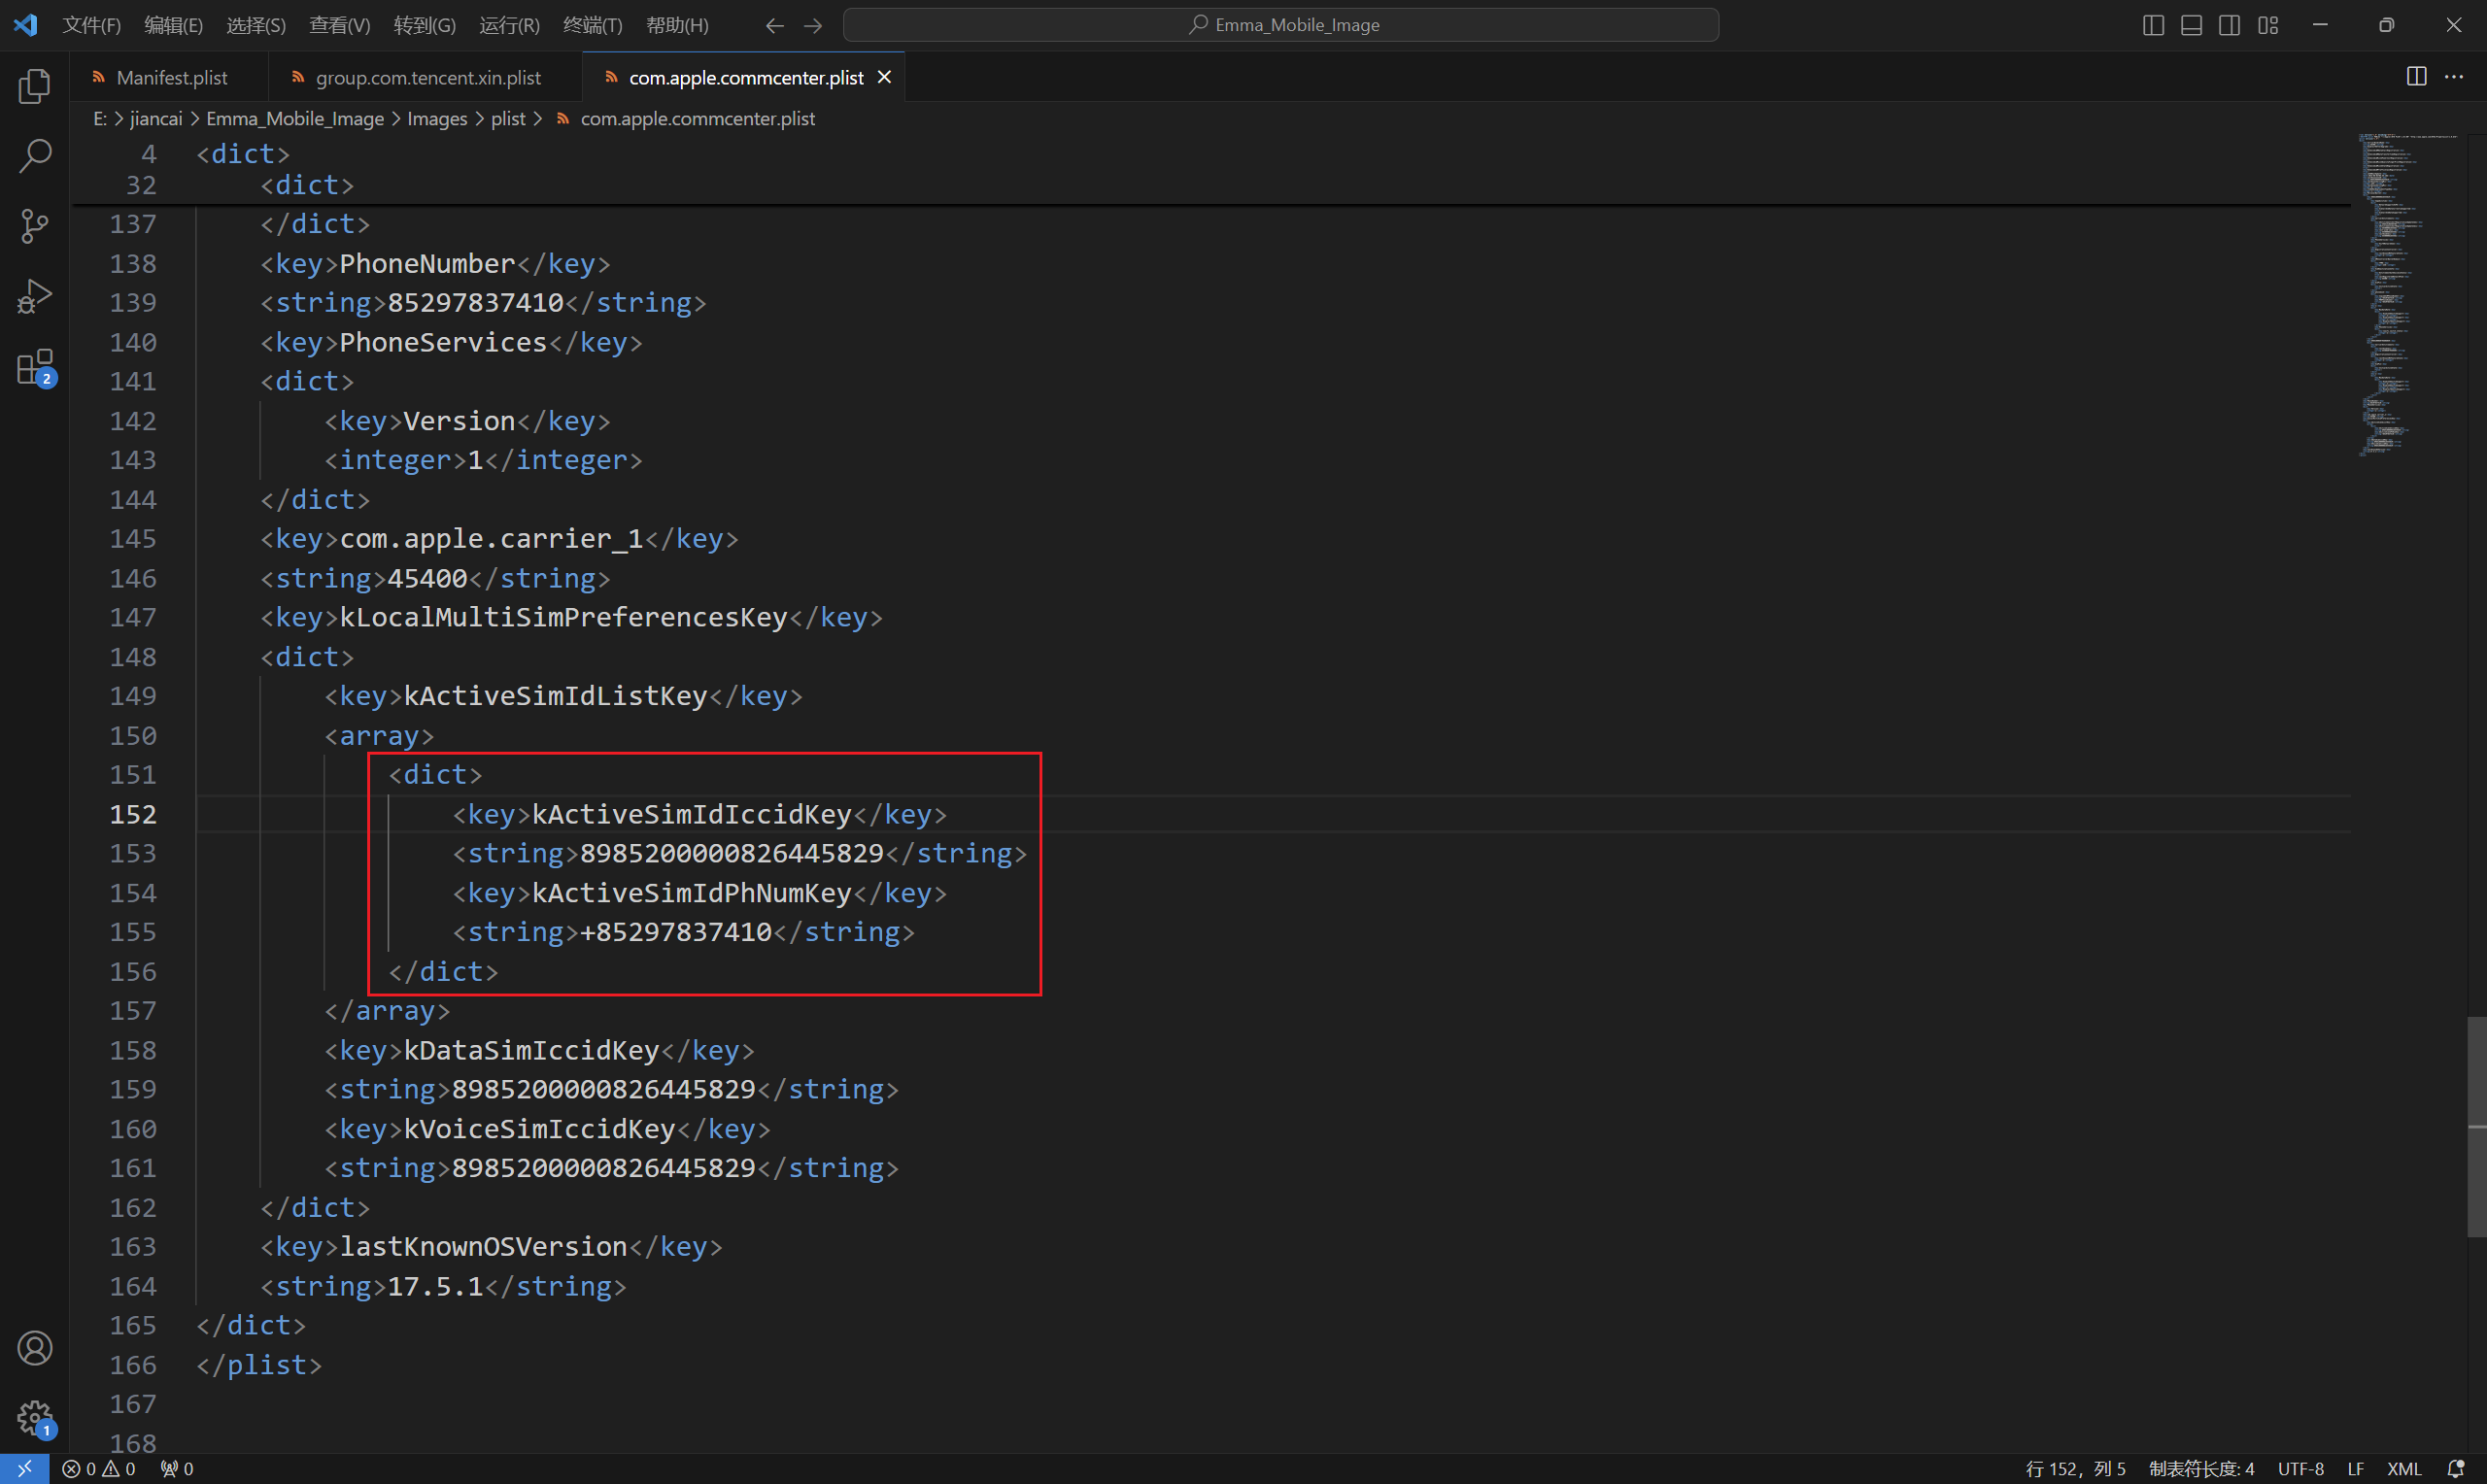Click the sticky scroll line 32 dict
The height and width of the screenshot is (1484, 2487).
pyautogui.click(x=307, y=185)
